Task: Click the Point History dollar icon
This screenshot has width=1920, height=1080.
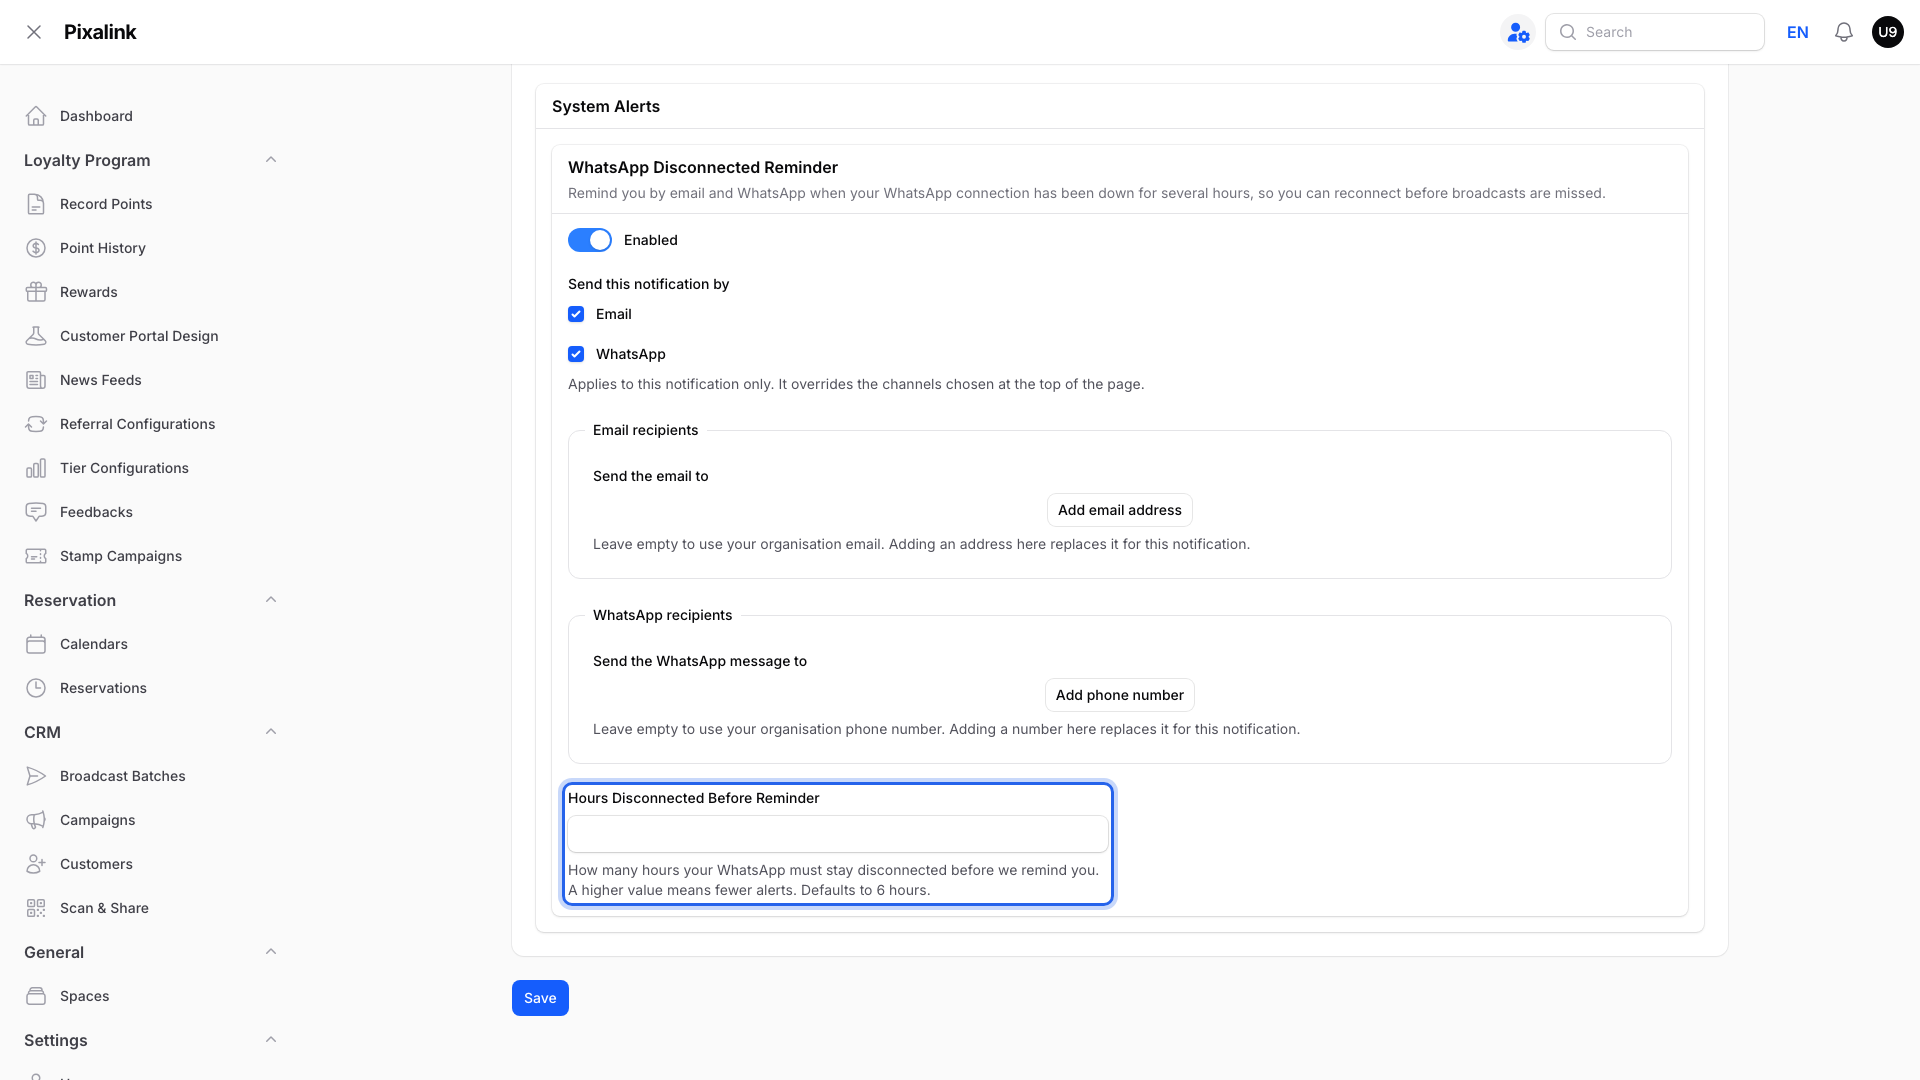Action: click(36, 248)
